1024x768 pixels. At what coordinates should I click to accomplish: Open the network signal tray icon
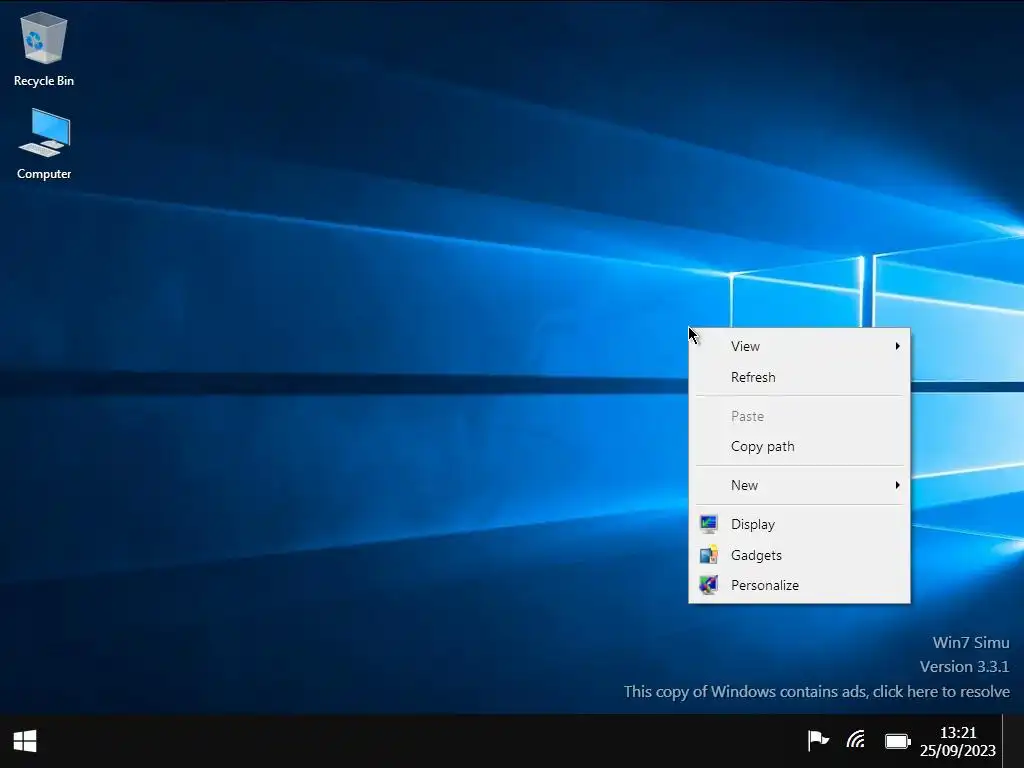[856, 741]
